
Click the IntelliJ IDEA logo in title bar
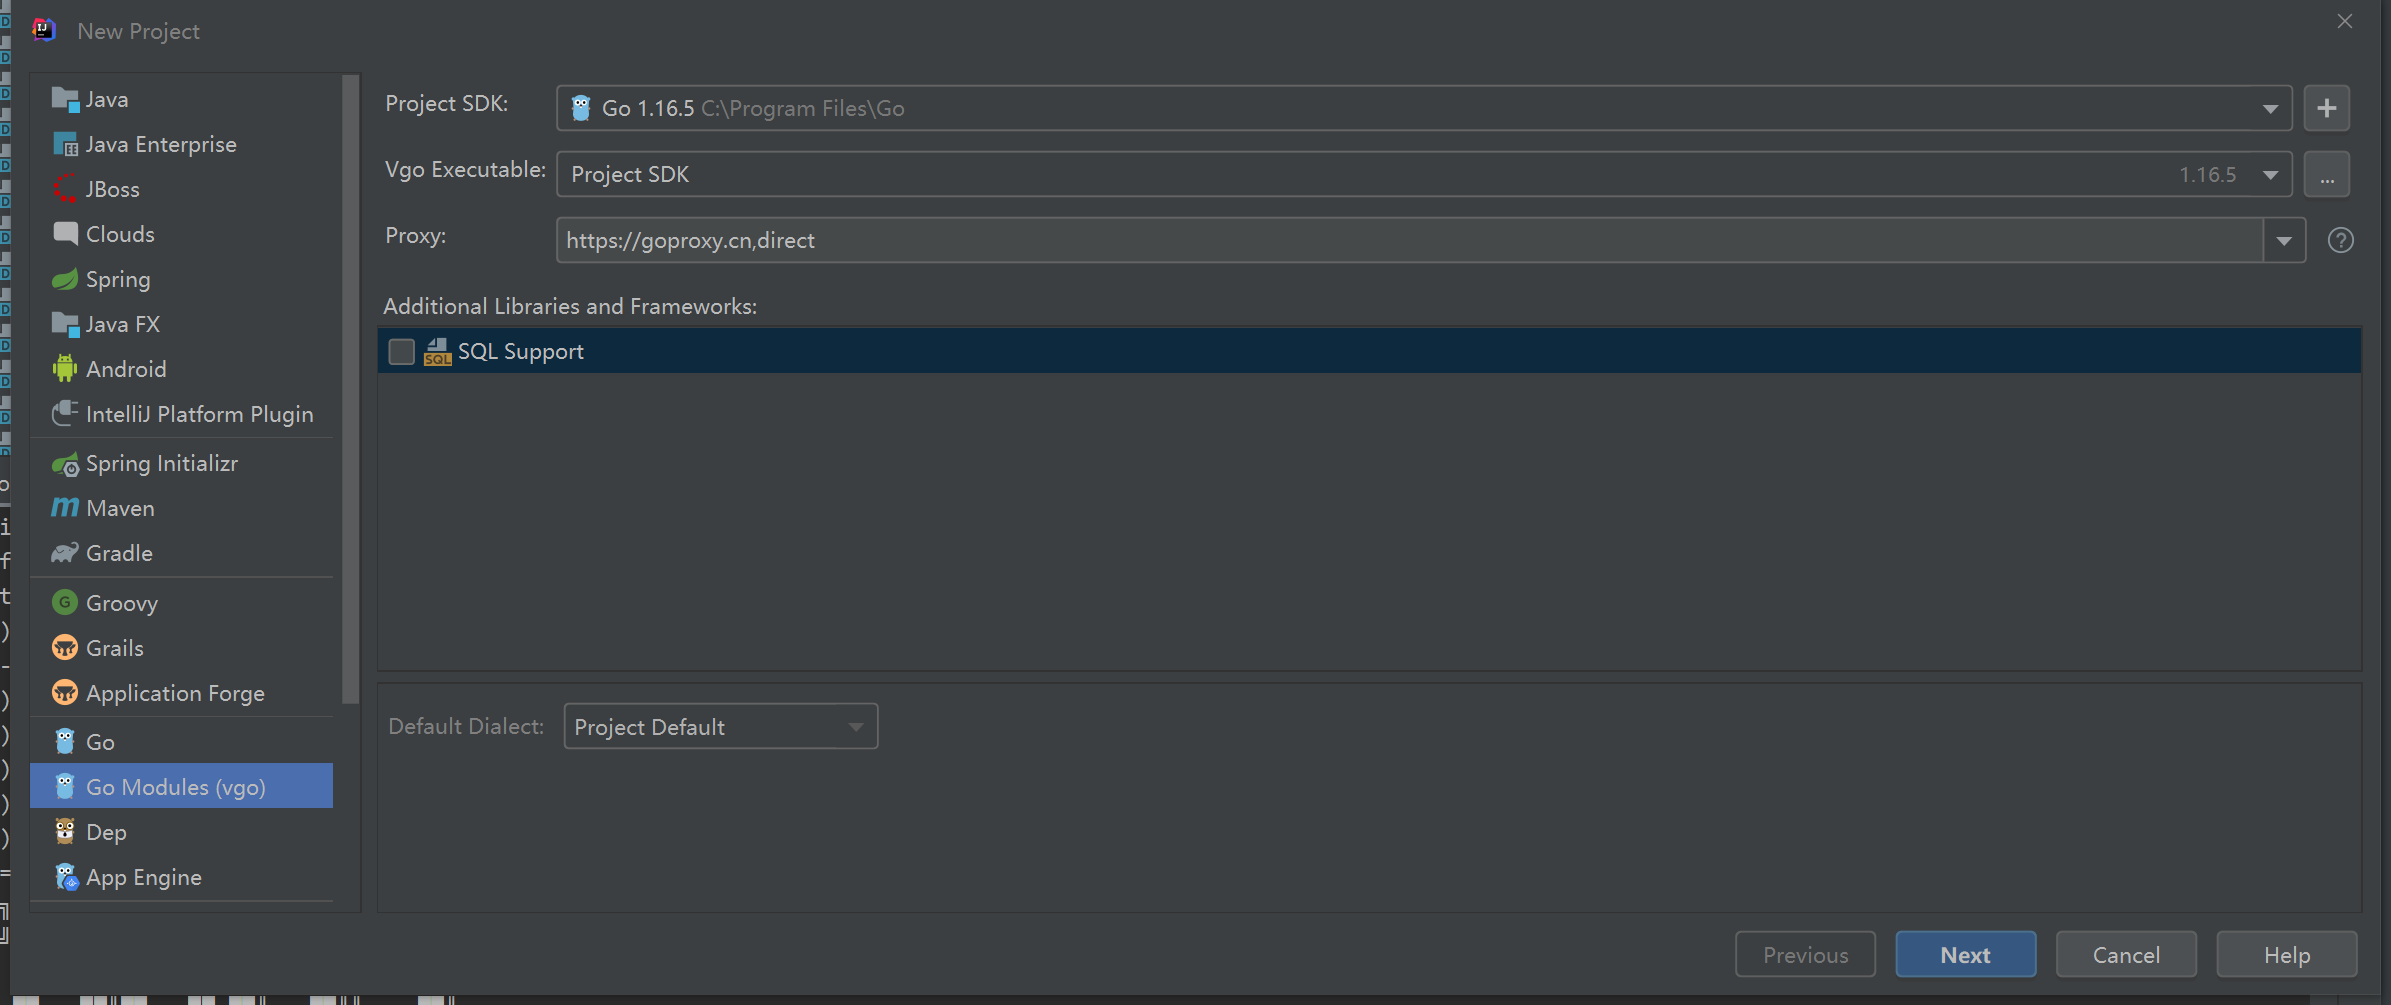click(x=43, y=30)
